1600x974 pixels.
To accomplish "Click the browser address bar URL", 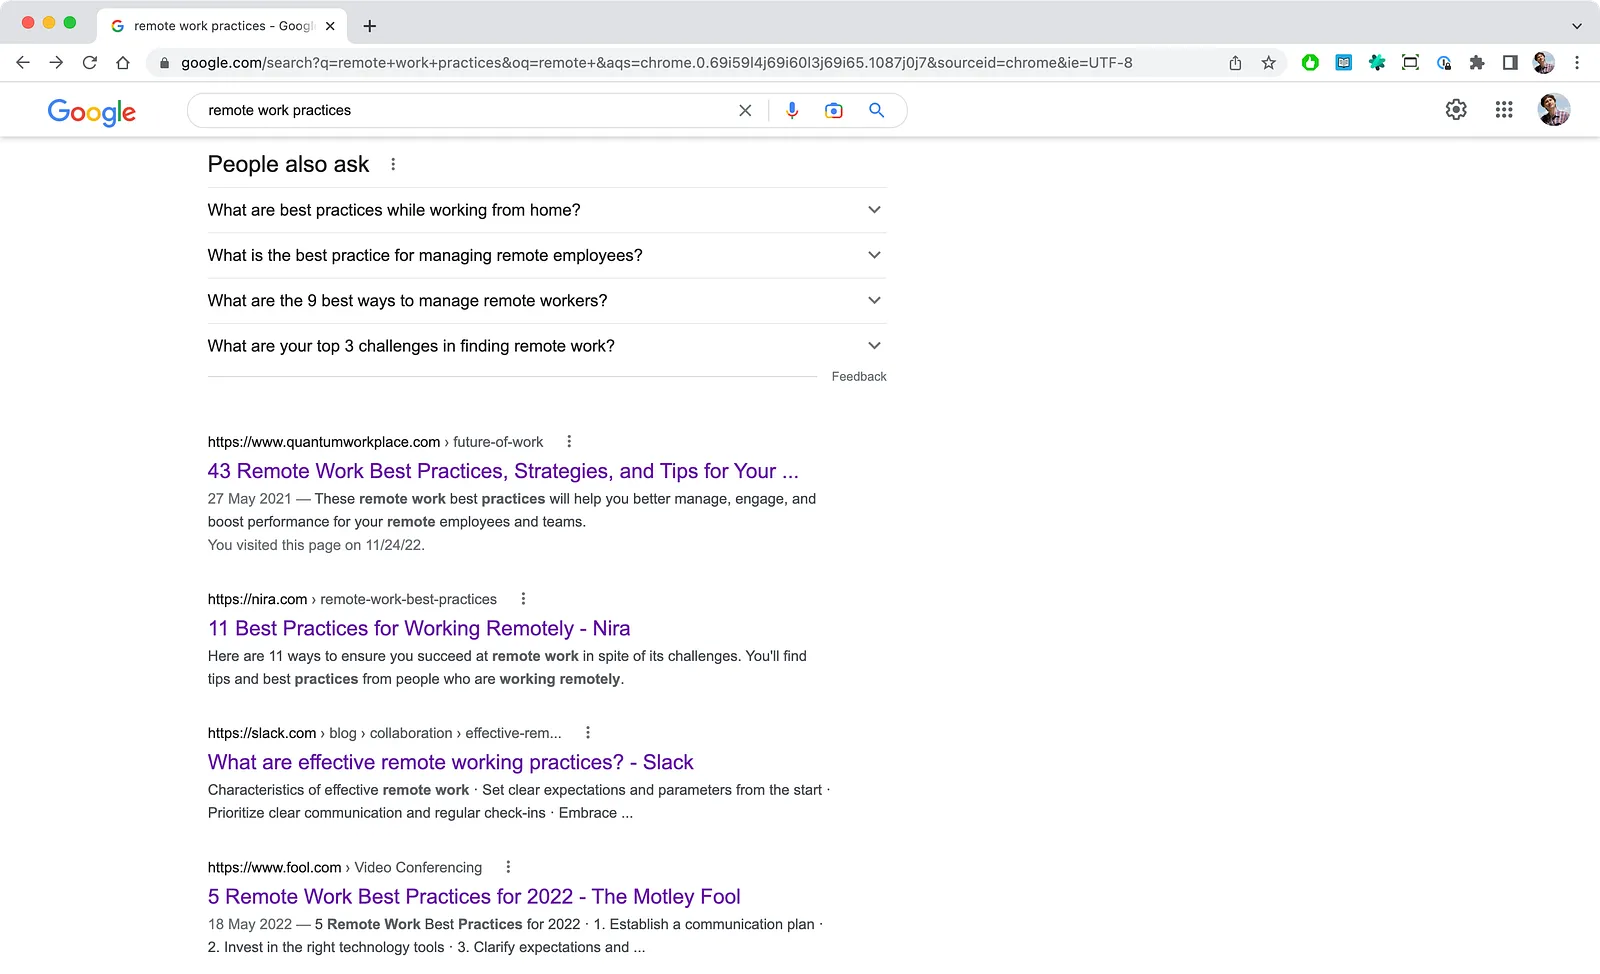I will [x=657, y=63].
